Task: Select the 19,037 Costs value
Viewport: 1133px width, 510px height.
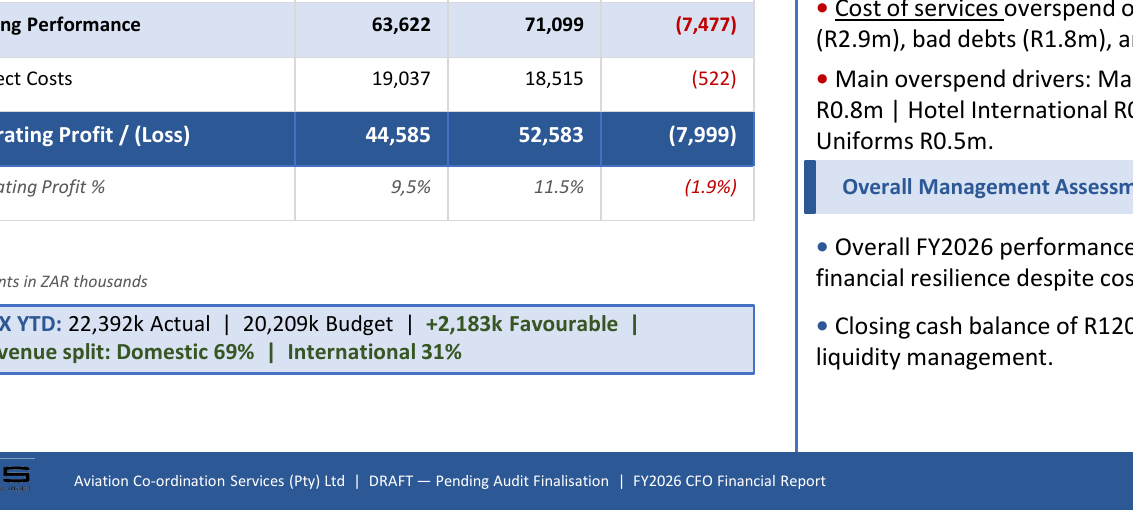Action: pos(401,79)
